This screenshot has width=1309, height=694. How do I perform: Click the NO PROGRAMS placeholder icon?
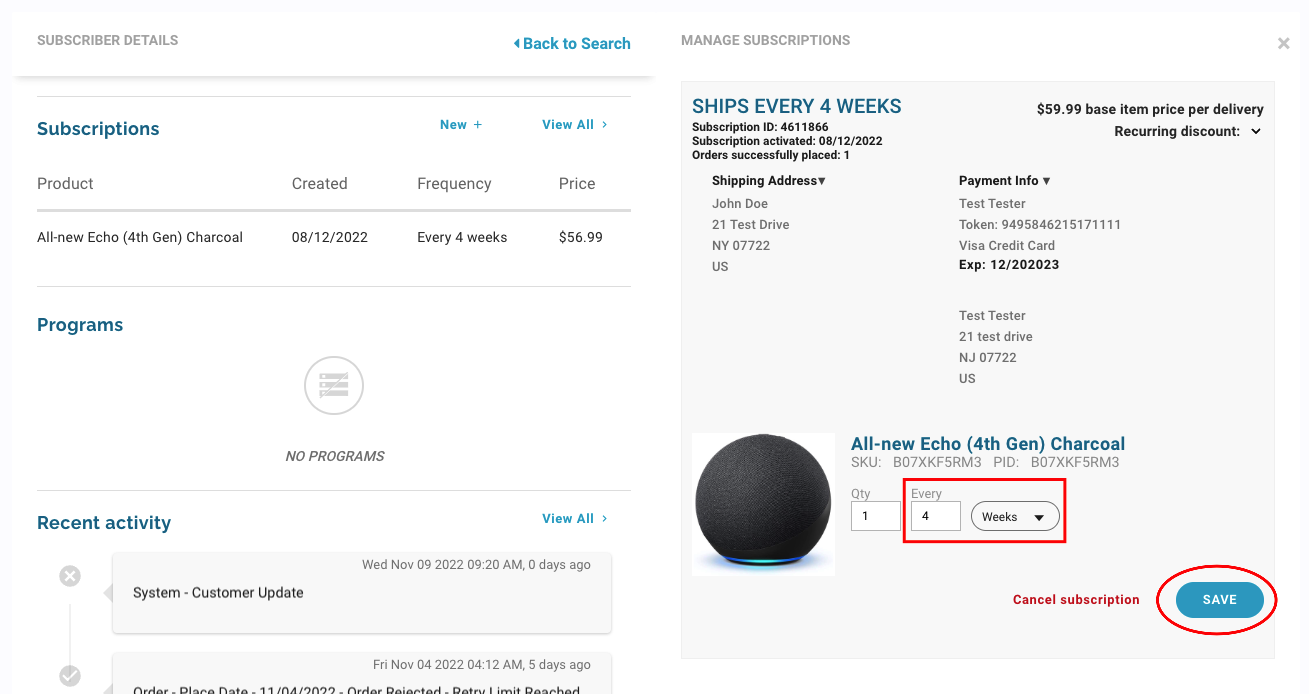click(333, 385)
